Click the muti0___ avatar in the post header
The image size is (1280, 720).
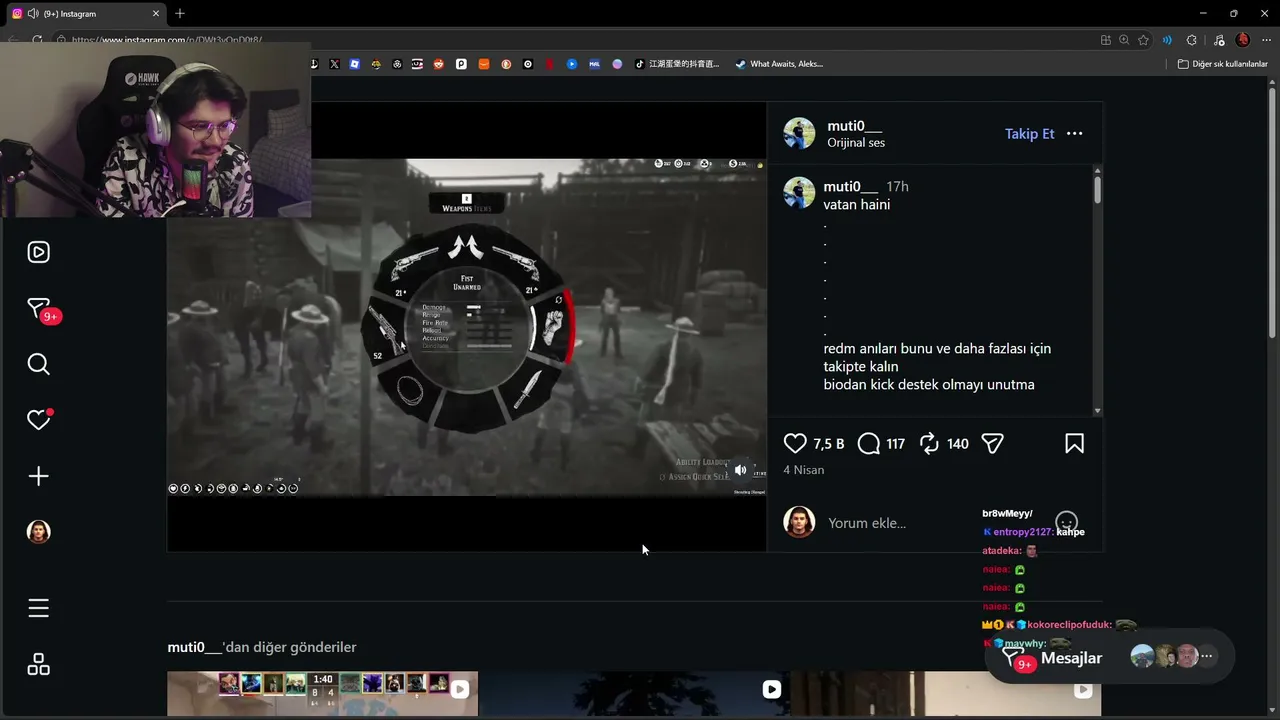pyautogui.click(x=799, y=133)
